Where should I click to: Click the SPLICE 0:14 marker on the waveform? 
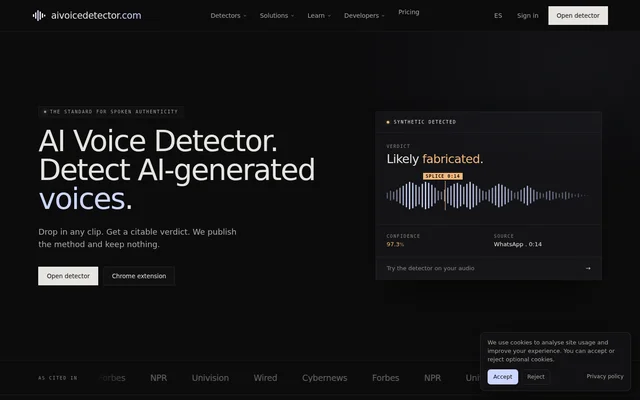(443, 176)
